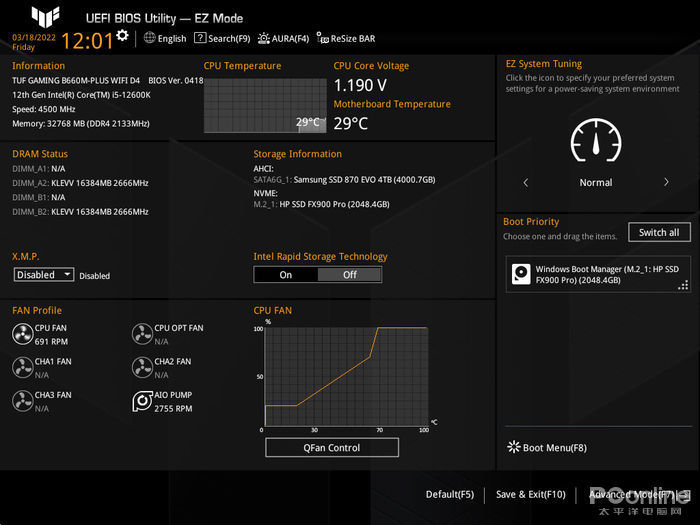Click the AIO PUMP icon

click(x=142, y=401)
